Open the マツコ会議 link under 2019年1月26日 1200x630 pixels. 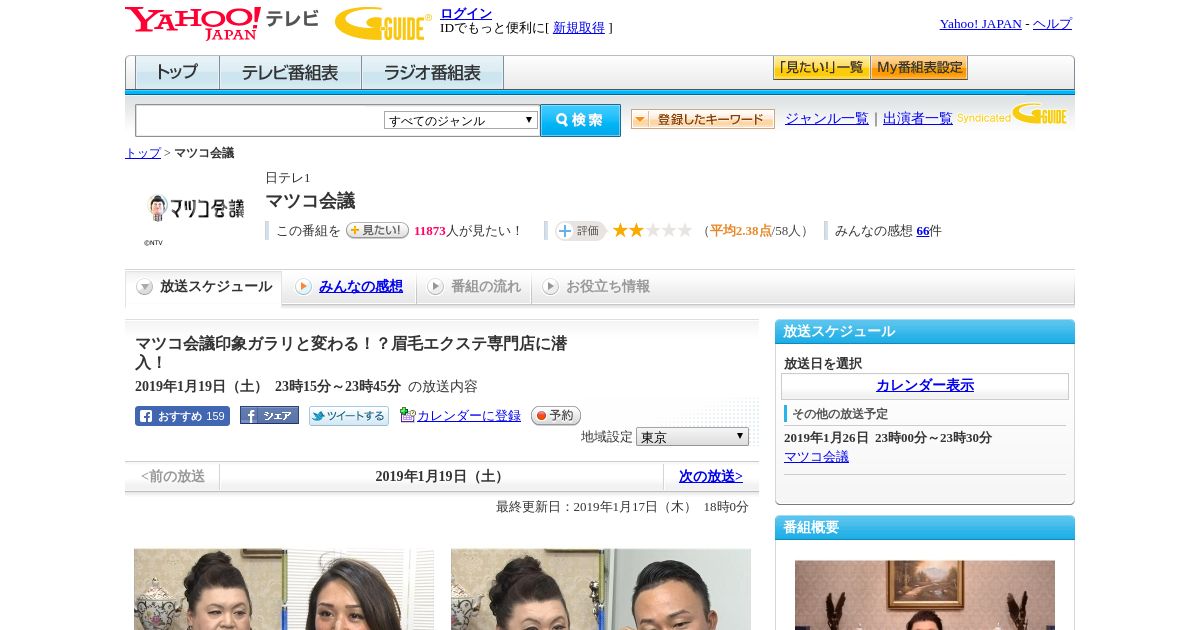[816, 457]
